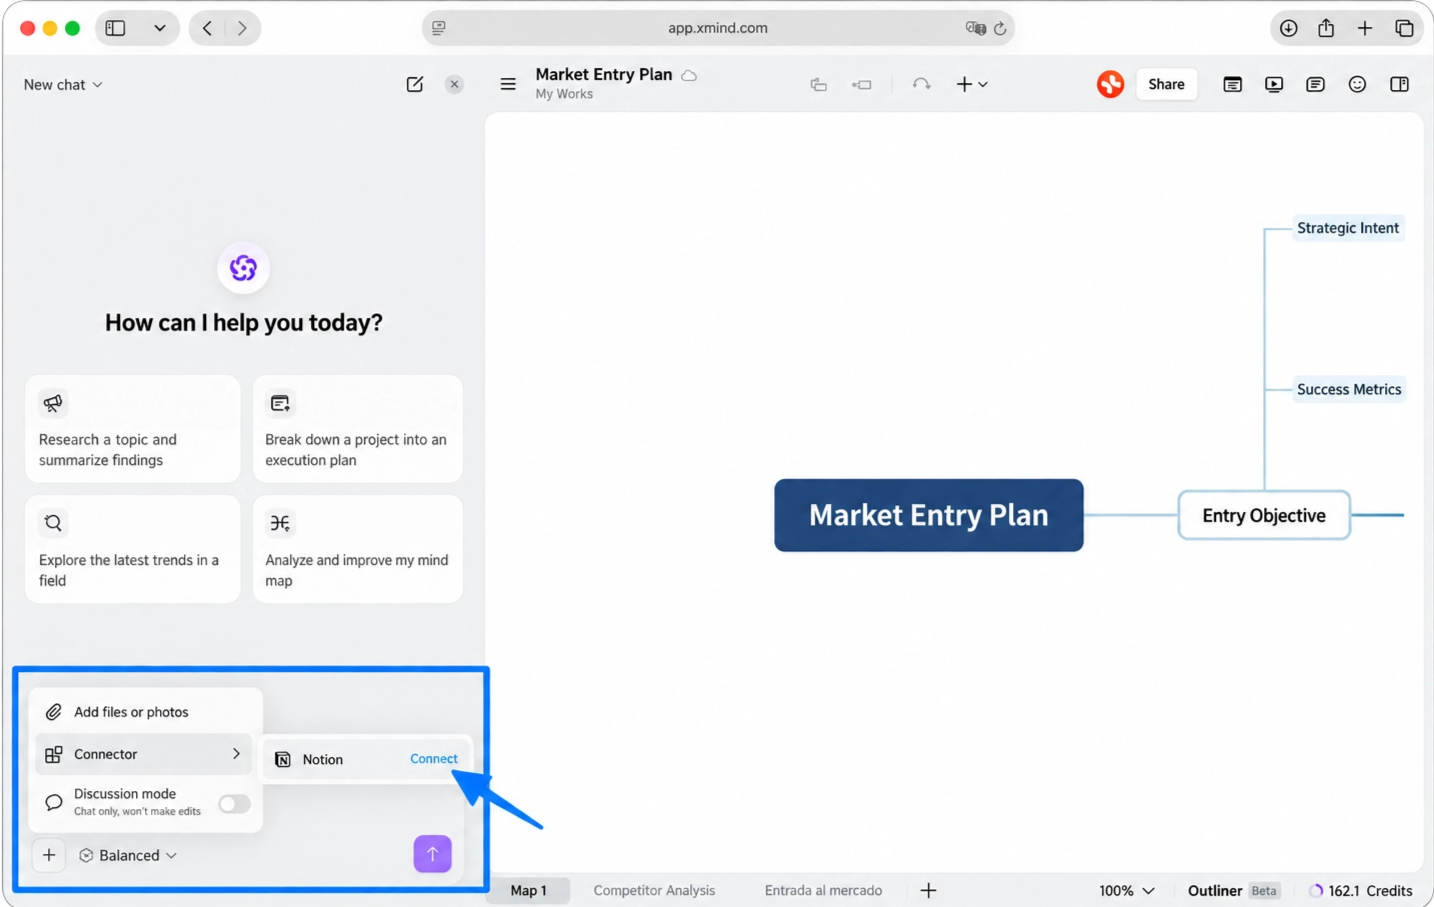Viewport: 1434px width, 907px height.
Task: View the 162.1 Credits balance
Action: pyautogui.click(x=1361, y=890)
